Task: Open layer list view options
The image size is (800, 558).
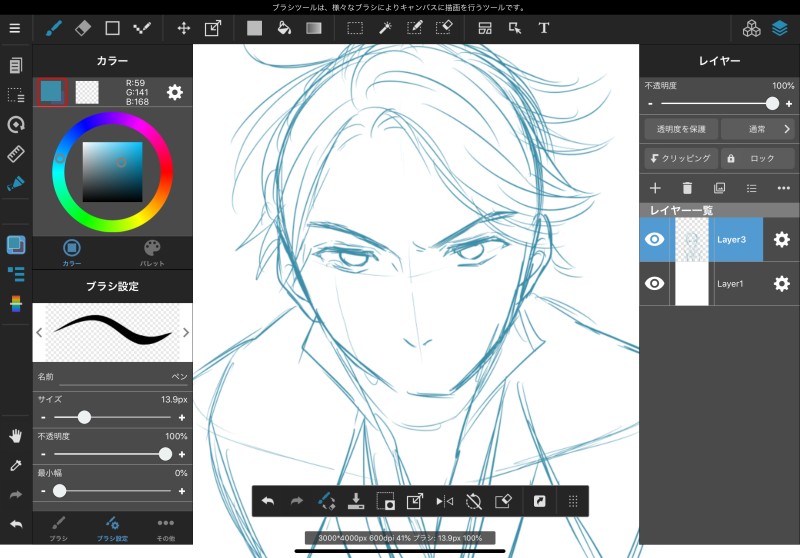Action: (752, 188)
